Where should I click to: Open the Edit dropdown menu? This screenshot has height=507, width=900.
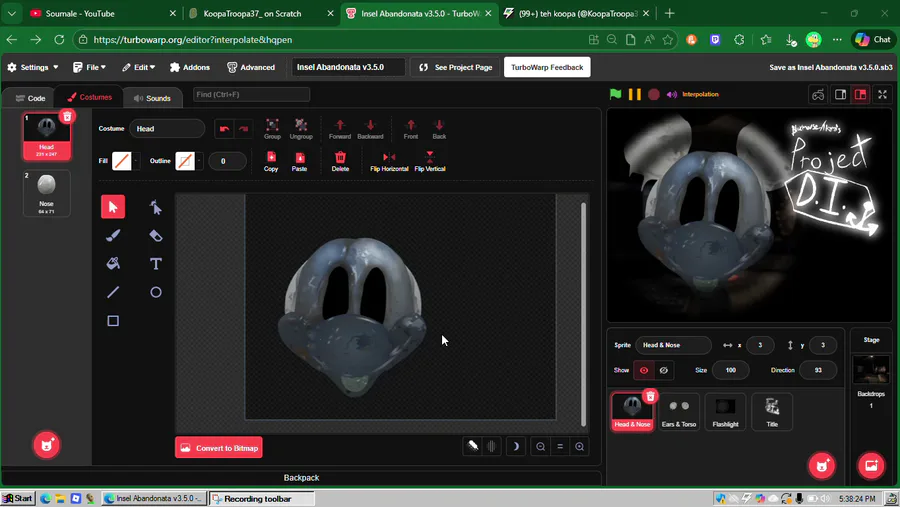(138, 67)
